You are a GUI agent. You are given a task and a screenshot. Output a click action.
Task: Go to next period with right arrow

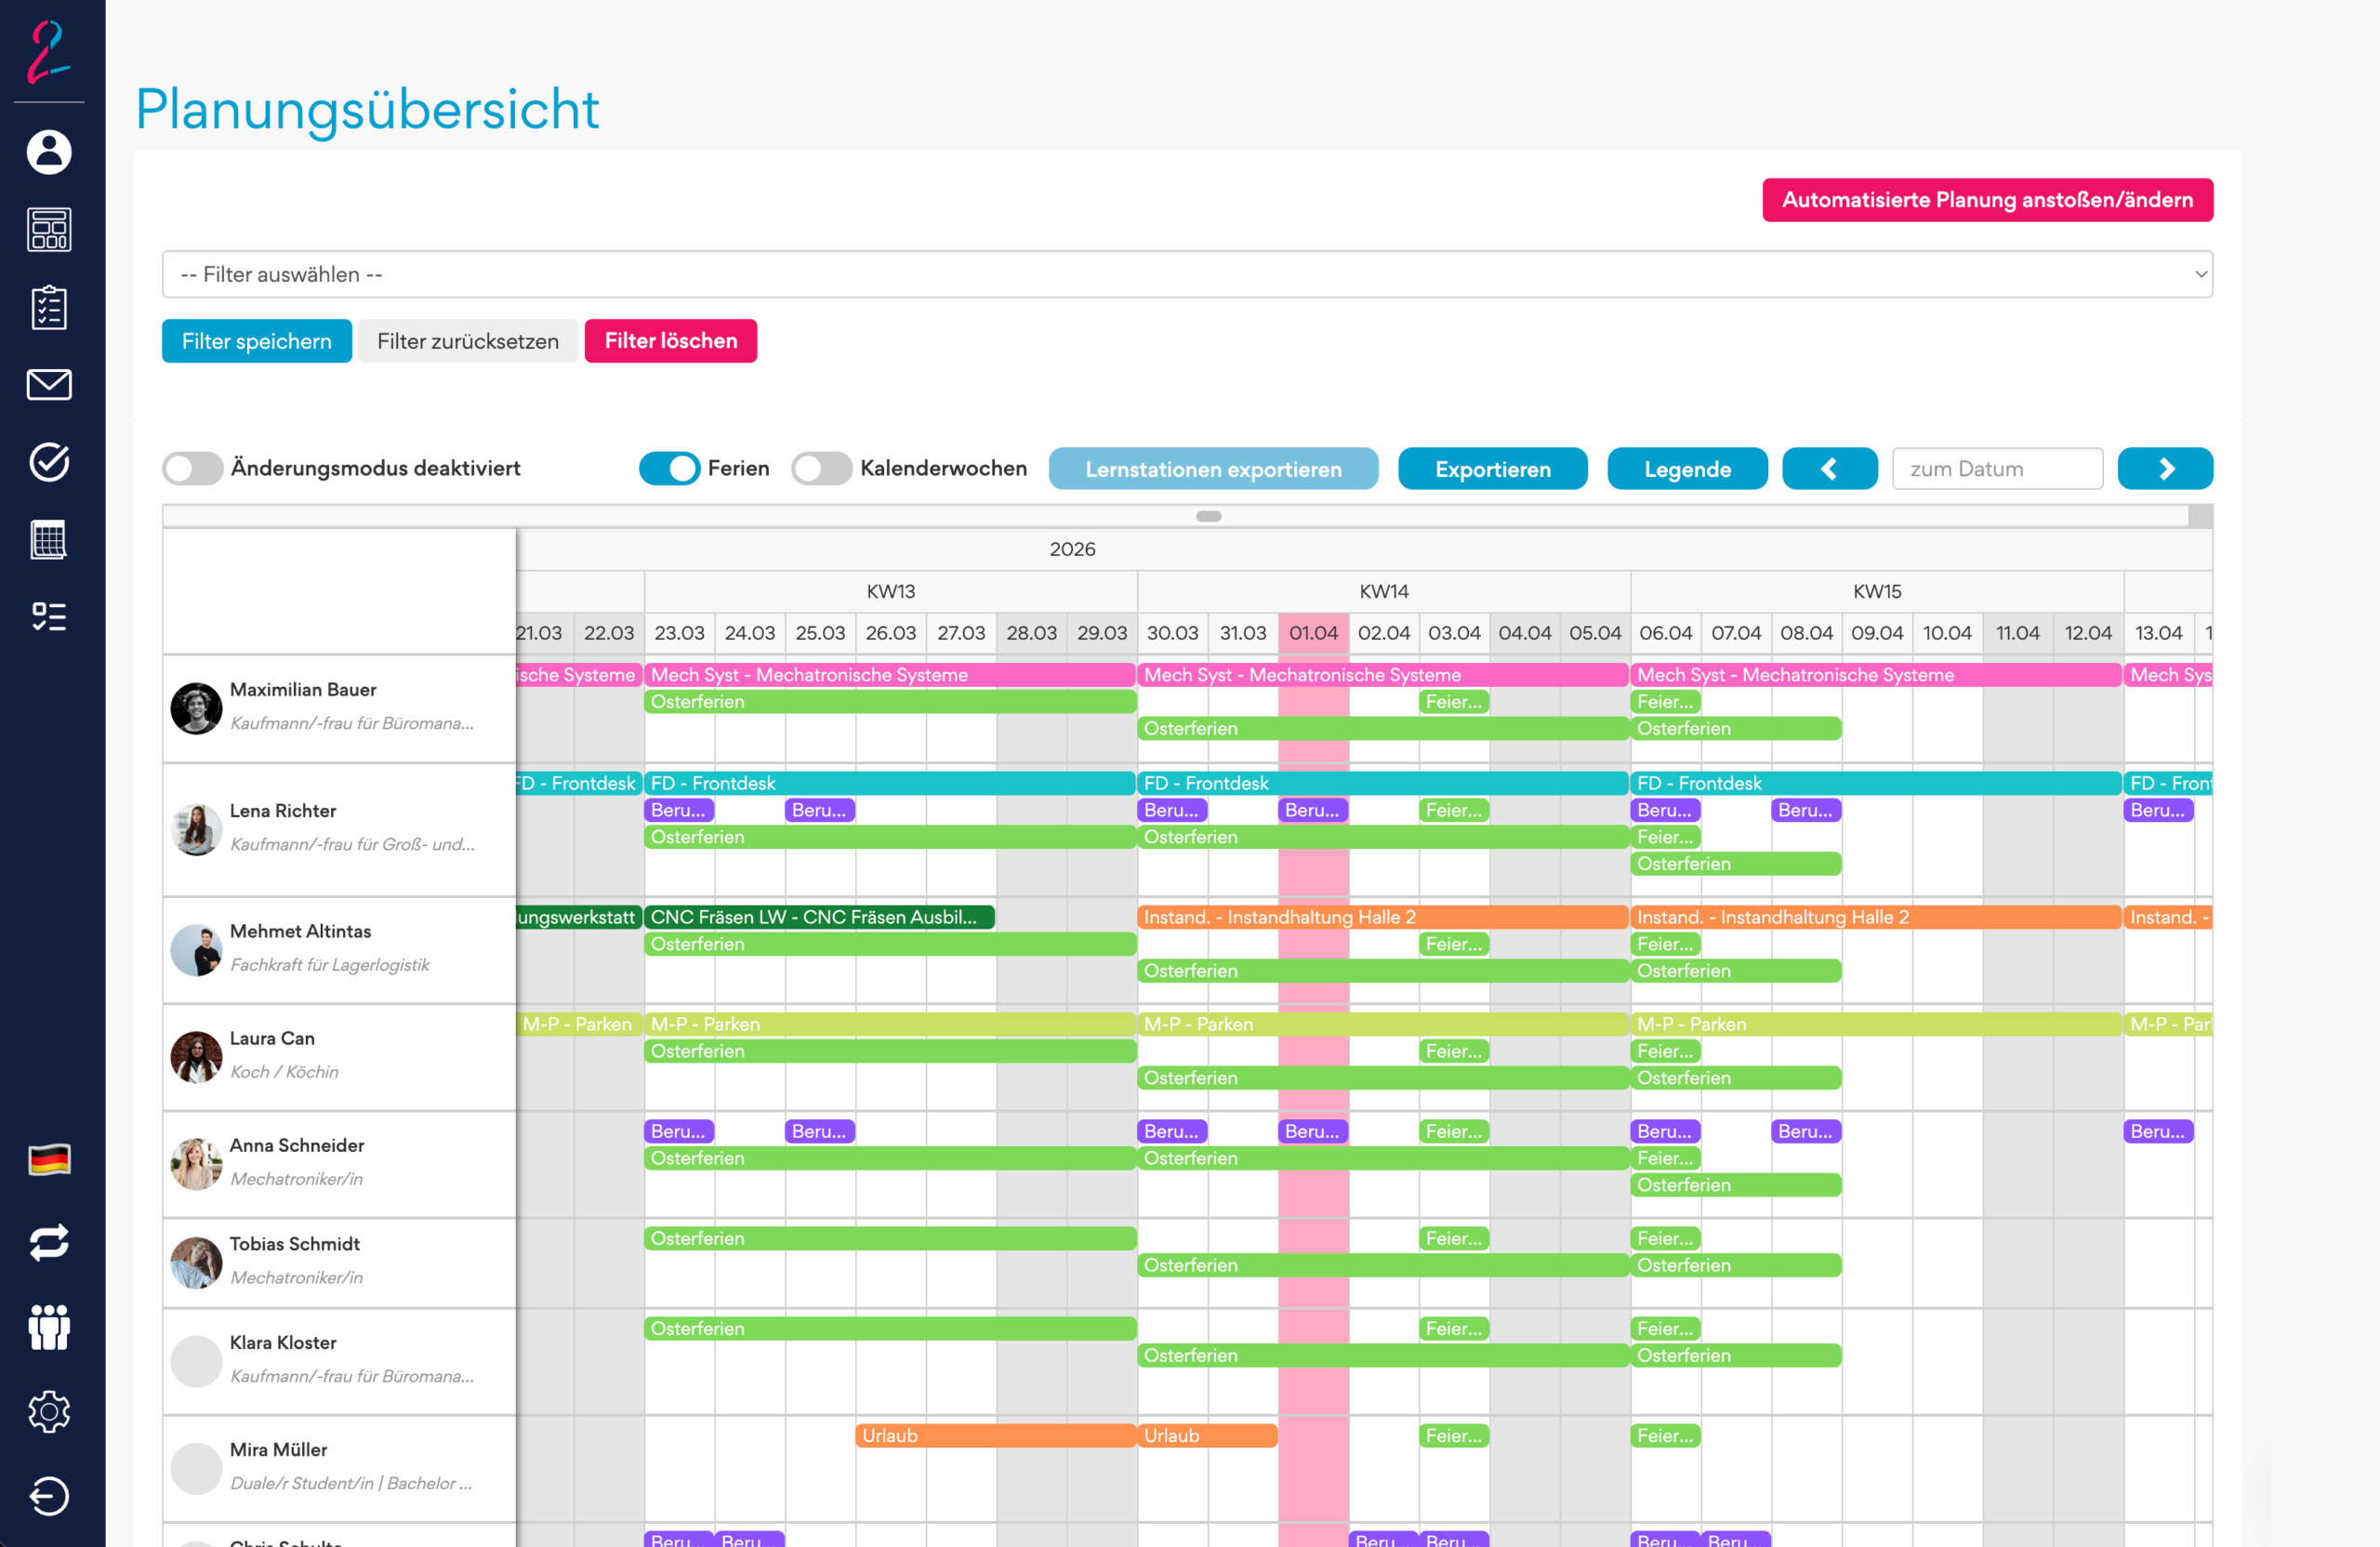2165,469
